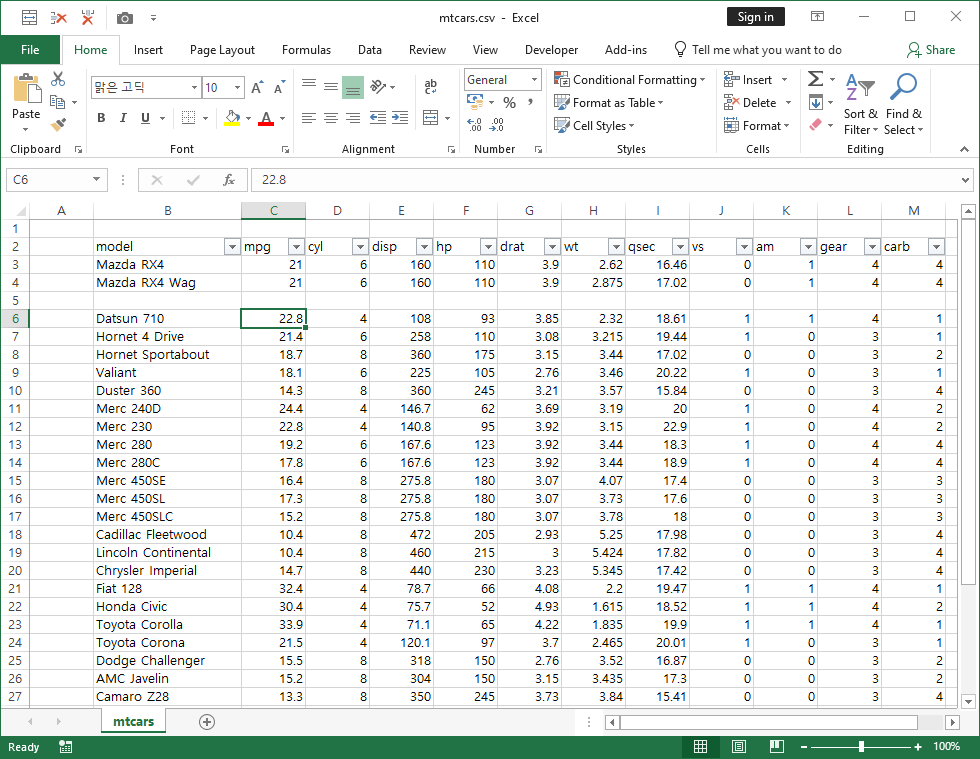Image resolution: width=980 pixels, height=759 pixels.
Task: Select the mtcars sheet tab
Action: click(133, 721)
